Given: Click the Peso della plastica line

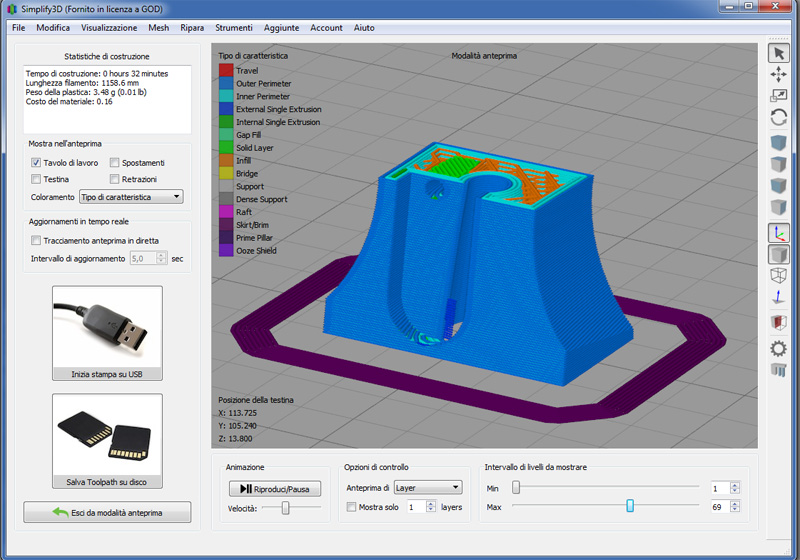Looking at the screenshot, I should click(x=86, y=92).
